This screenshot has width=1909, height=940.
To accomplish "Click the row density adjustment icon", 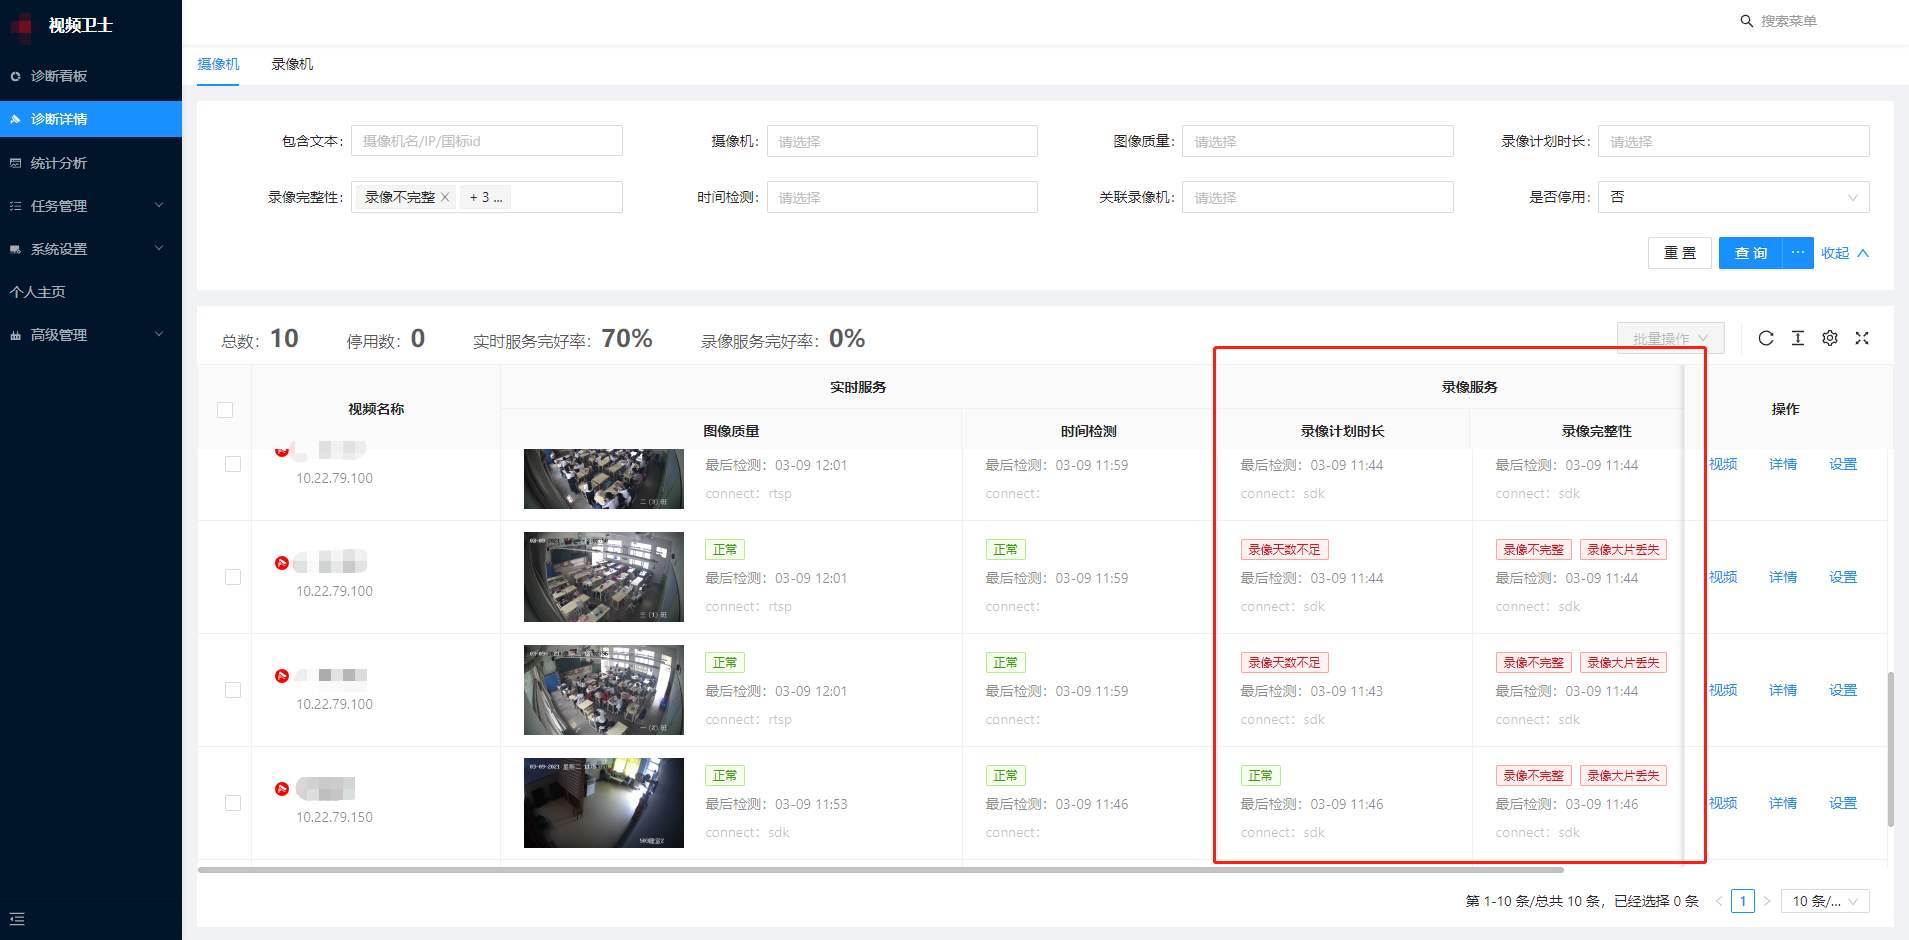I will [1798, 338].
